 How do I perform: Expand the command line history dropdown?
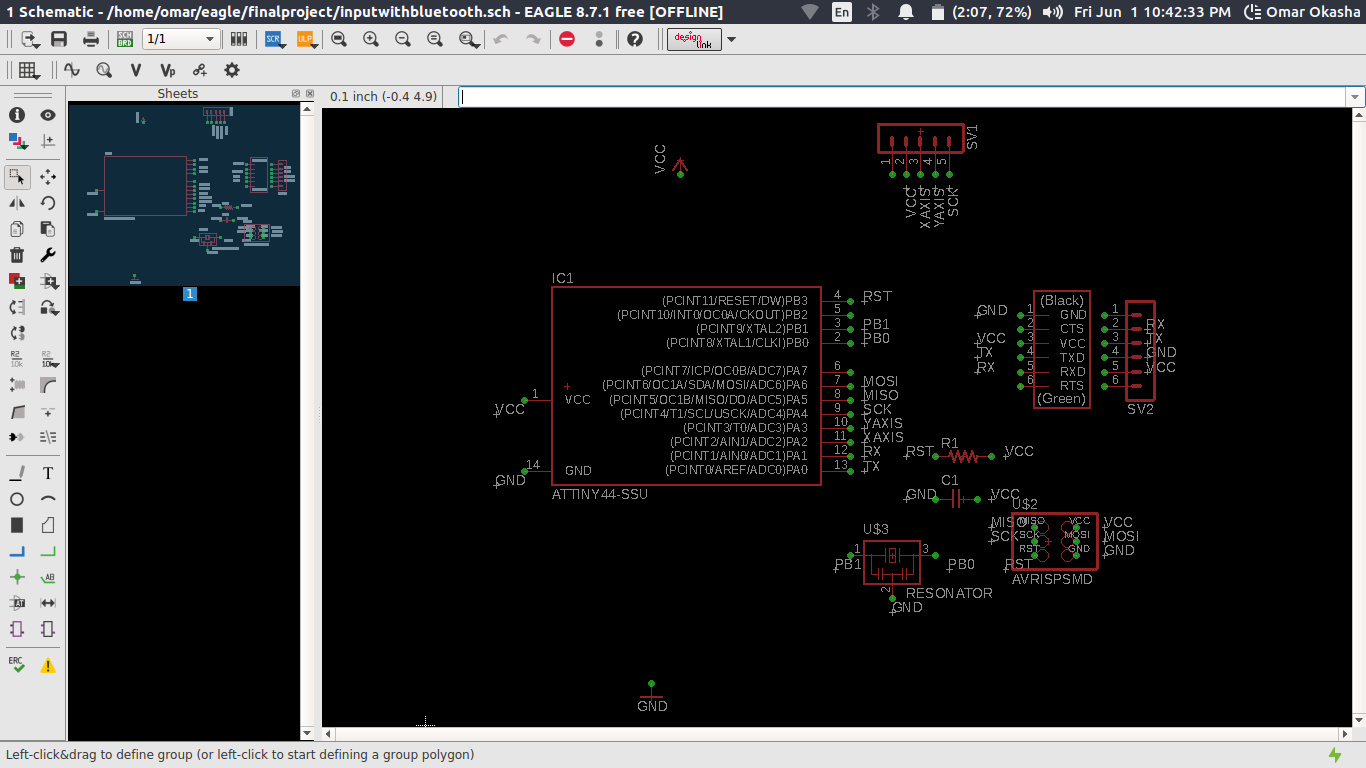(x=1356, y=97)
